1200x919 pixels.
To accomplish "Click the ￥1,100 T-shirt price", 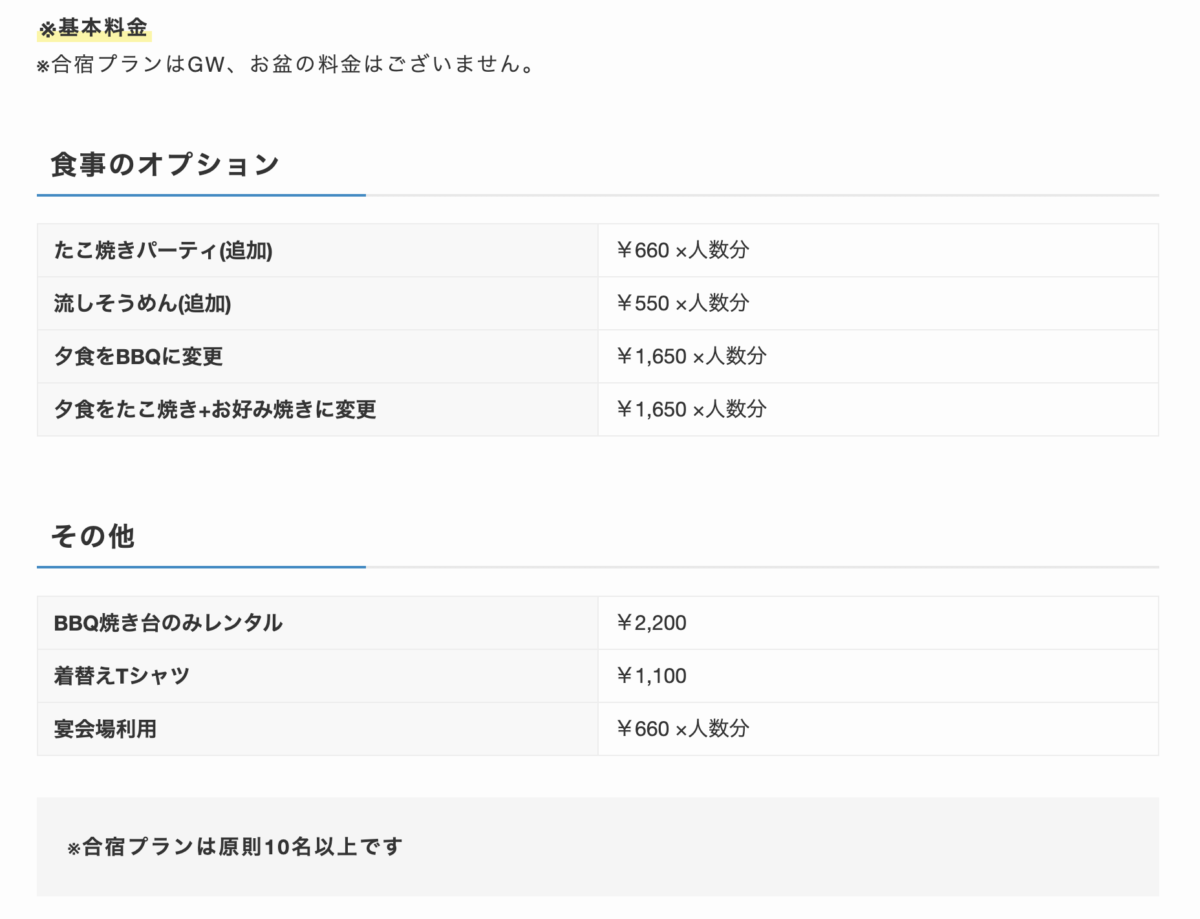I will (x=651, y=677).
